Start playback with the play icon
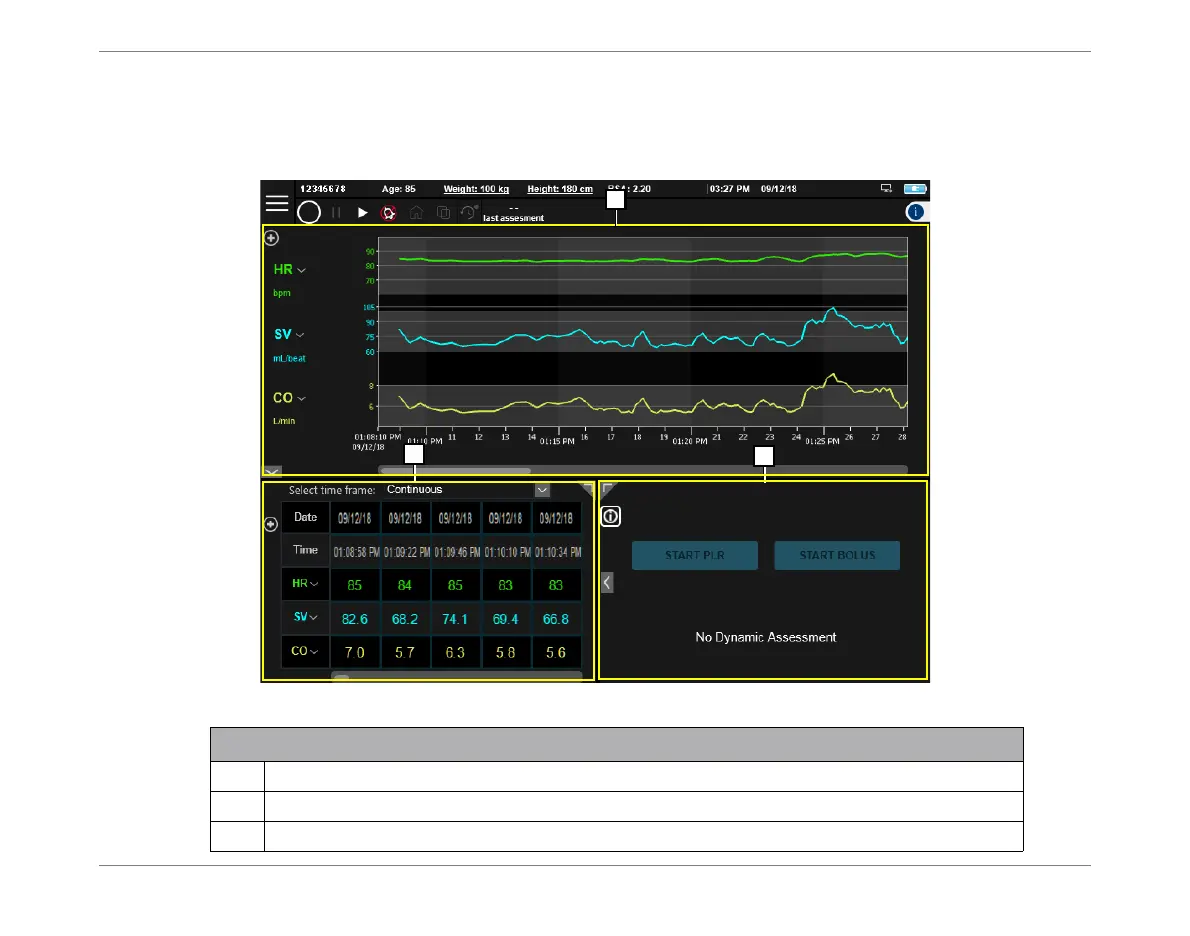 (x=363, y=213)
